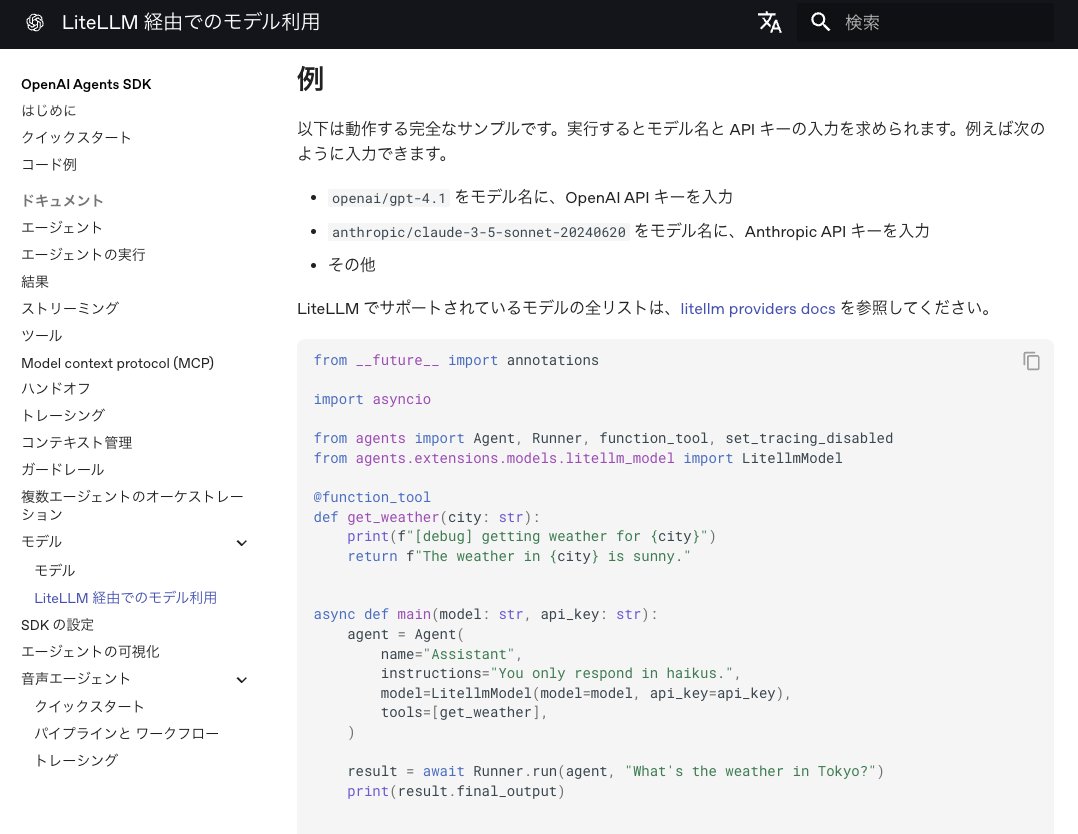1078x834 pixels.
Task: Open the ガードレール page
Action: (x=63, y=470)
